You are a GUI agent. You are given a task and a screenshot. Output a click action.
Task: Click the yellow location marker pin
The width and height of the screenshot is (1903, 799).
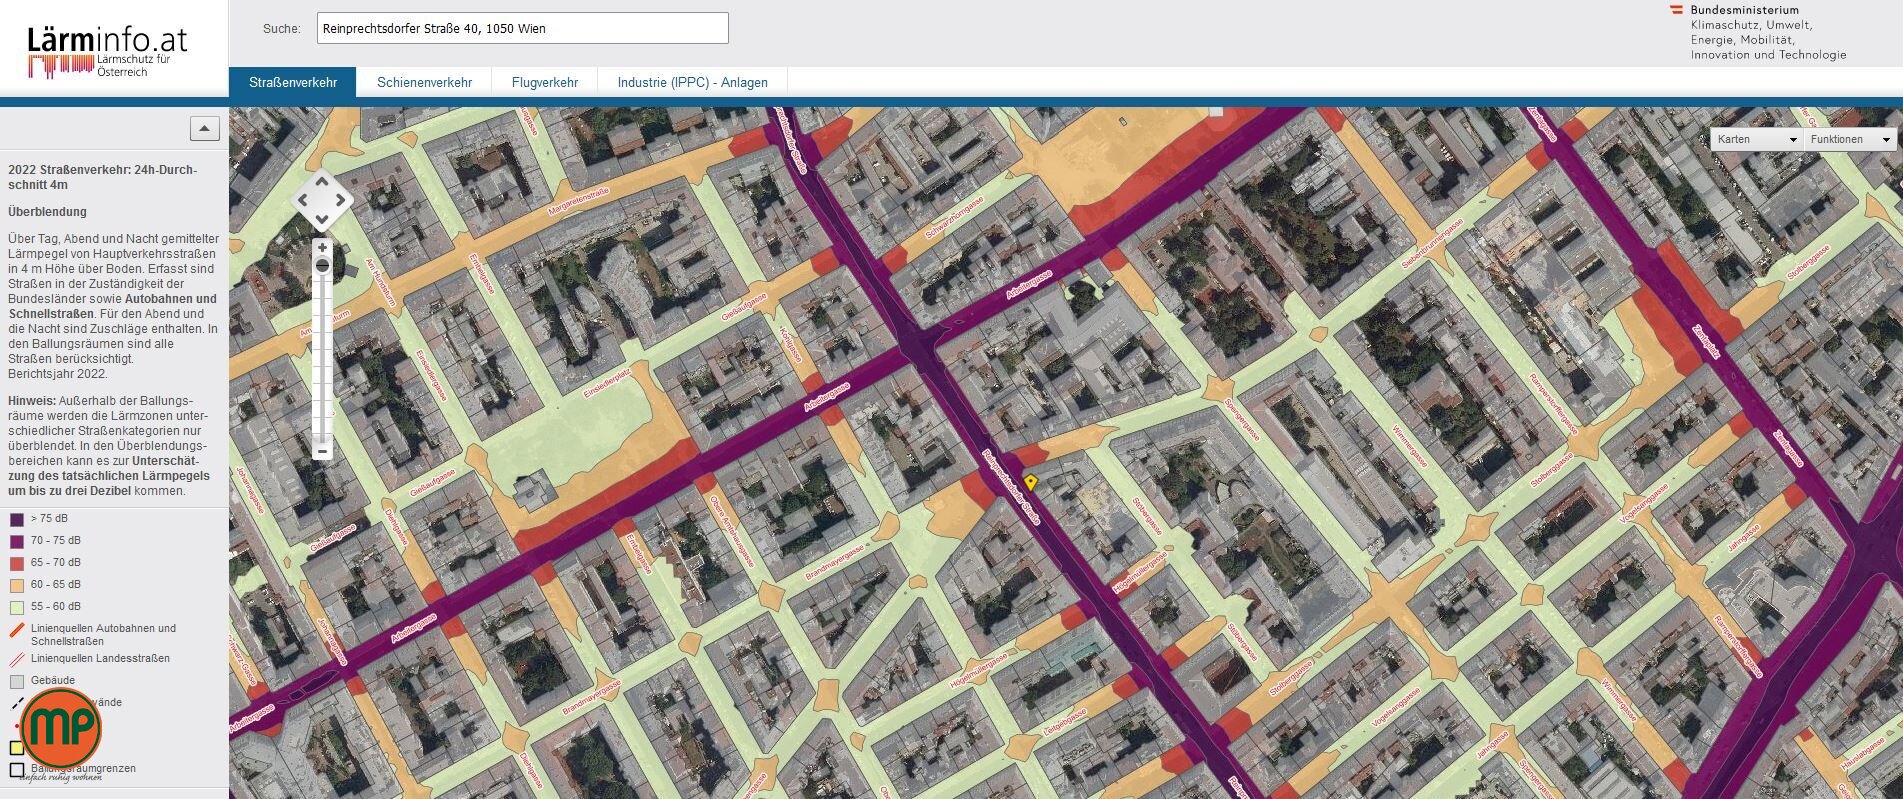(x=1030, y=483)
